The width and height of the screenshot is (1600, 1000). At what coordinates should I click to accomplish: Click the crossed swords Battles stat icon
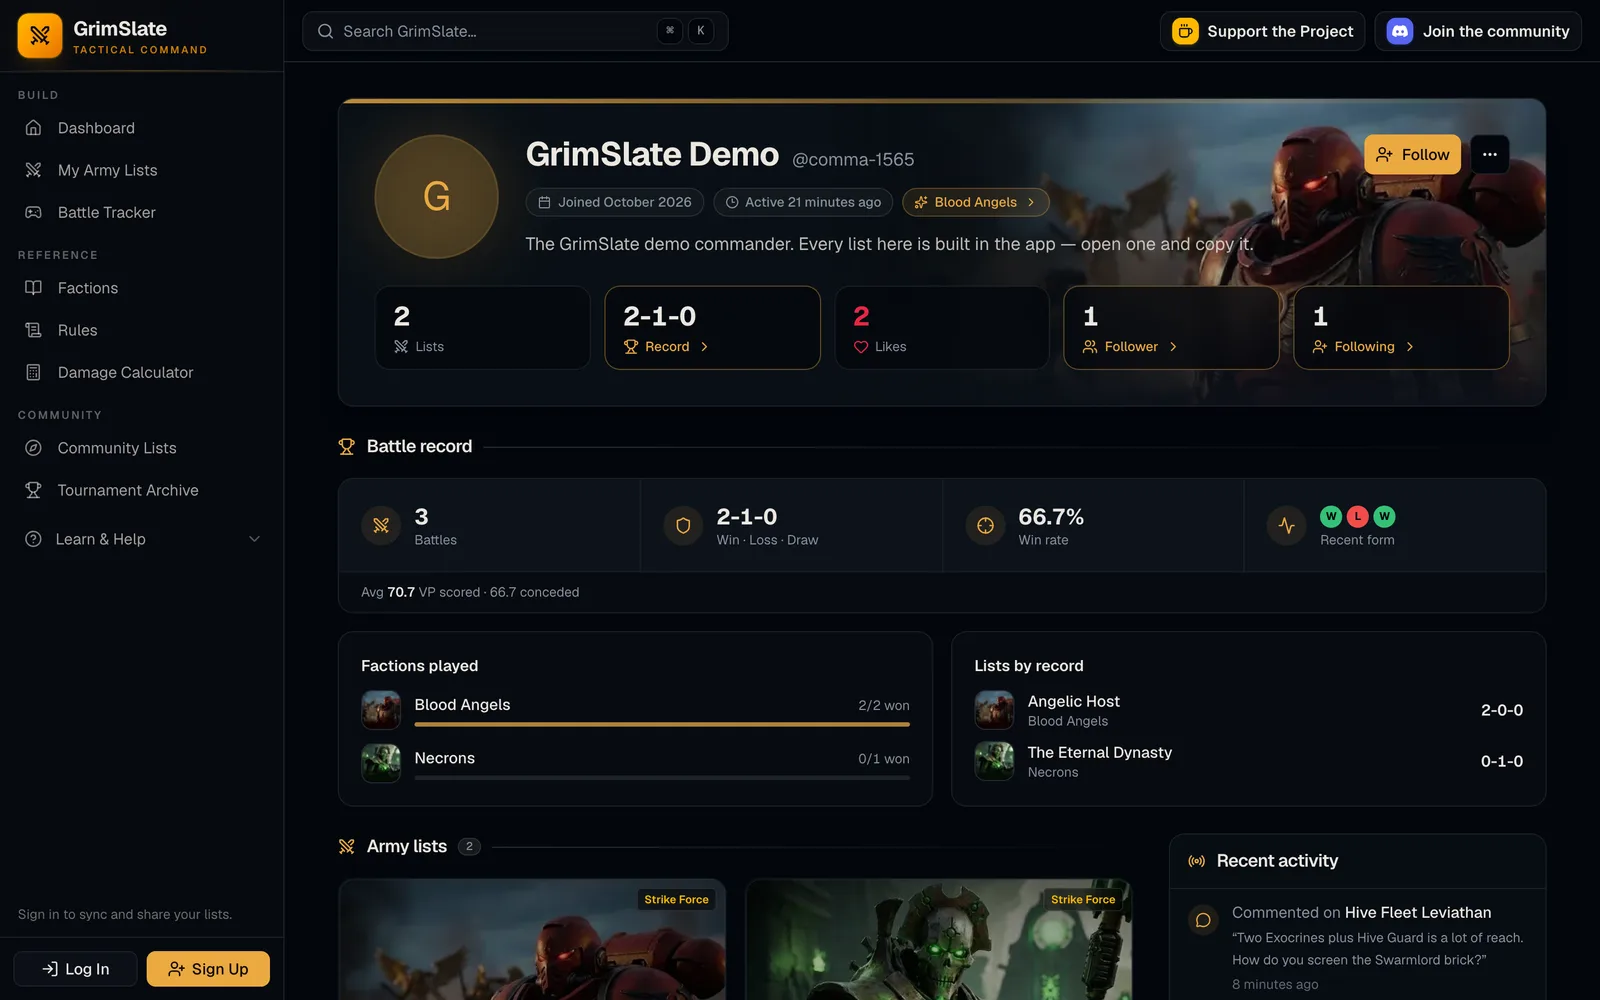coord(381,525)
